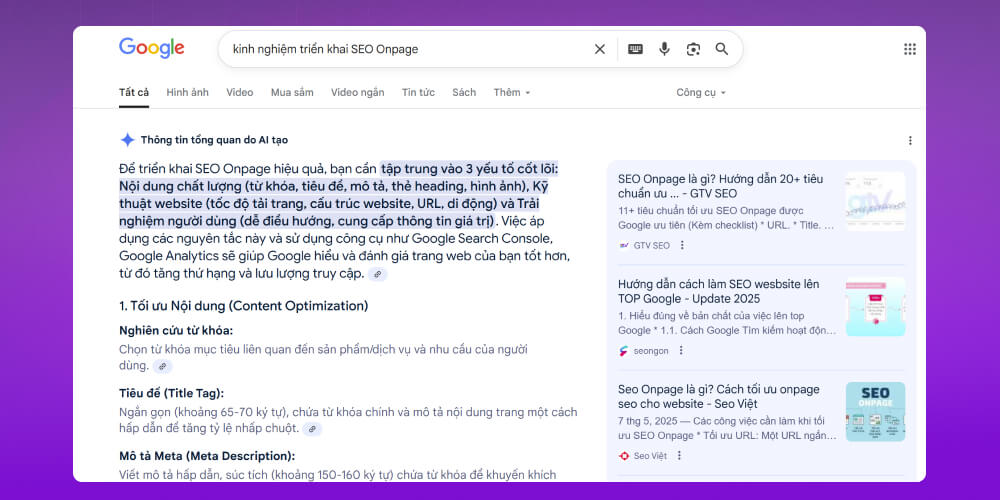The image size is (1000, 500).
Task: Click the 'Nghiên cứu từ khóa:' subheading
Action: tap(176, 330)
